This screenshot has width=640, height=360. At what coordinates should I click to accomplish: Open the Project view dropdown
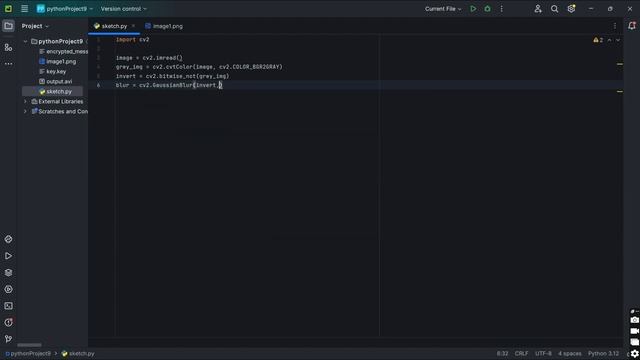35,26
